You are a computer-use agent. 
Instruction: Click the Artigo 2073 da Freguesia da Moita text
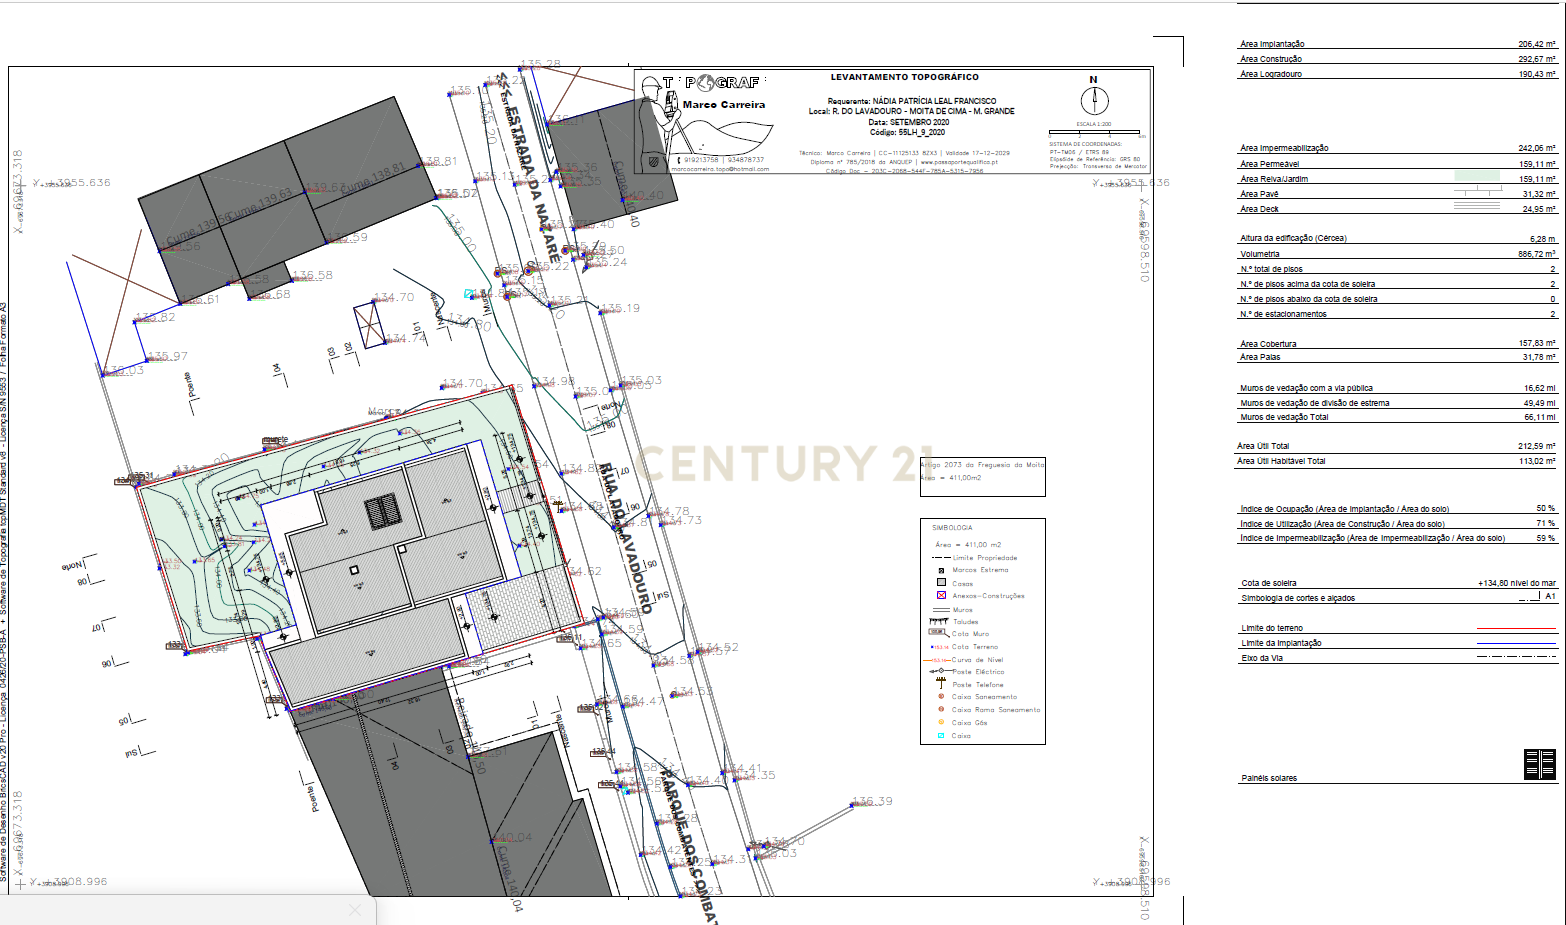click(x=982, y=465)
